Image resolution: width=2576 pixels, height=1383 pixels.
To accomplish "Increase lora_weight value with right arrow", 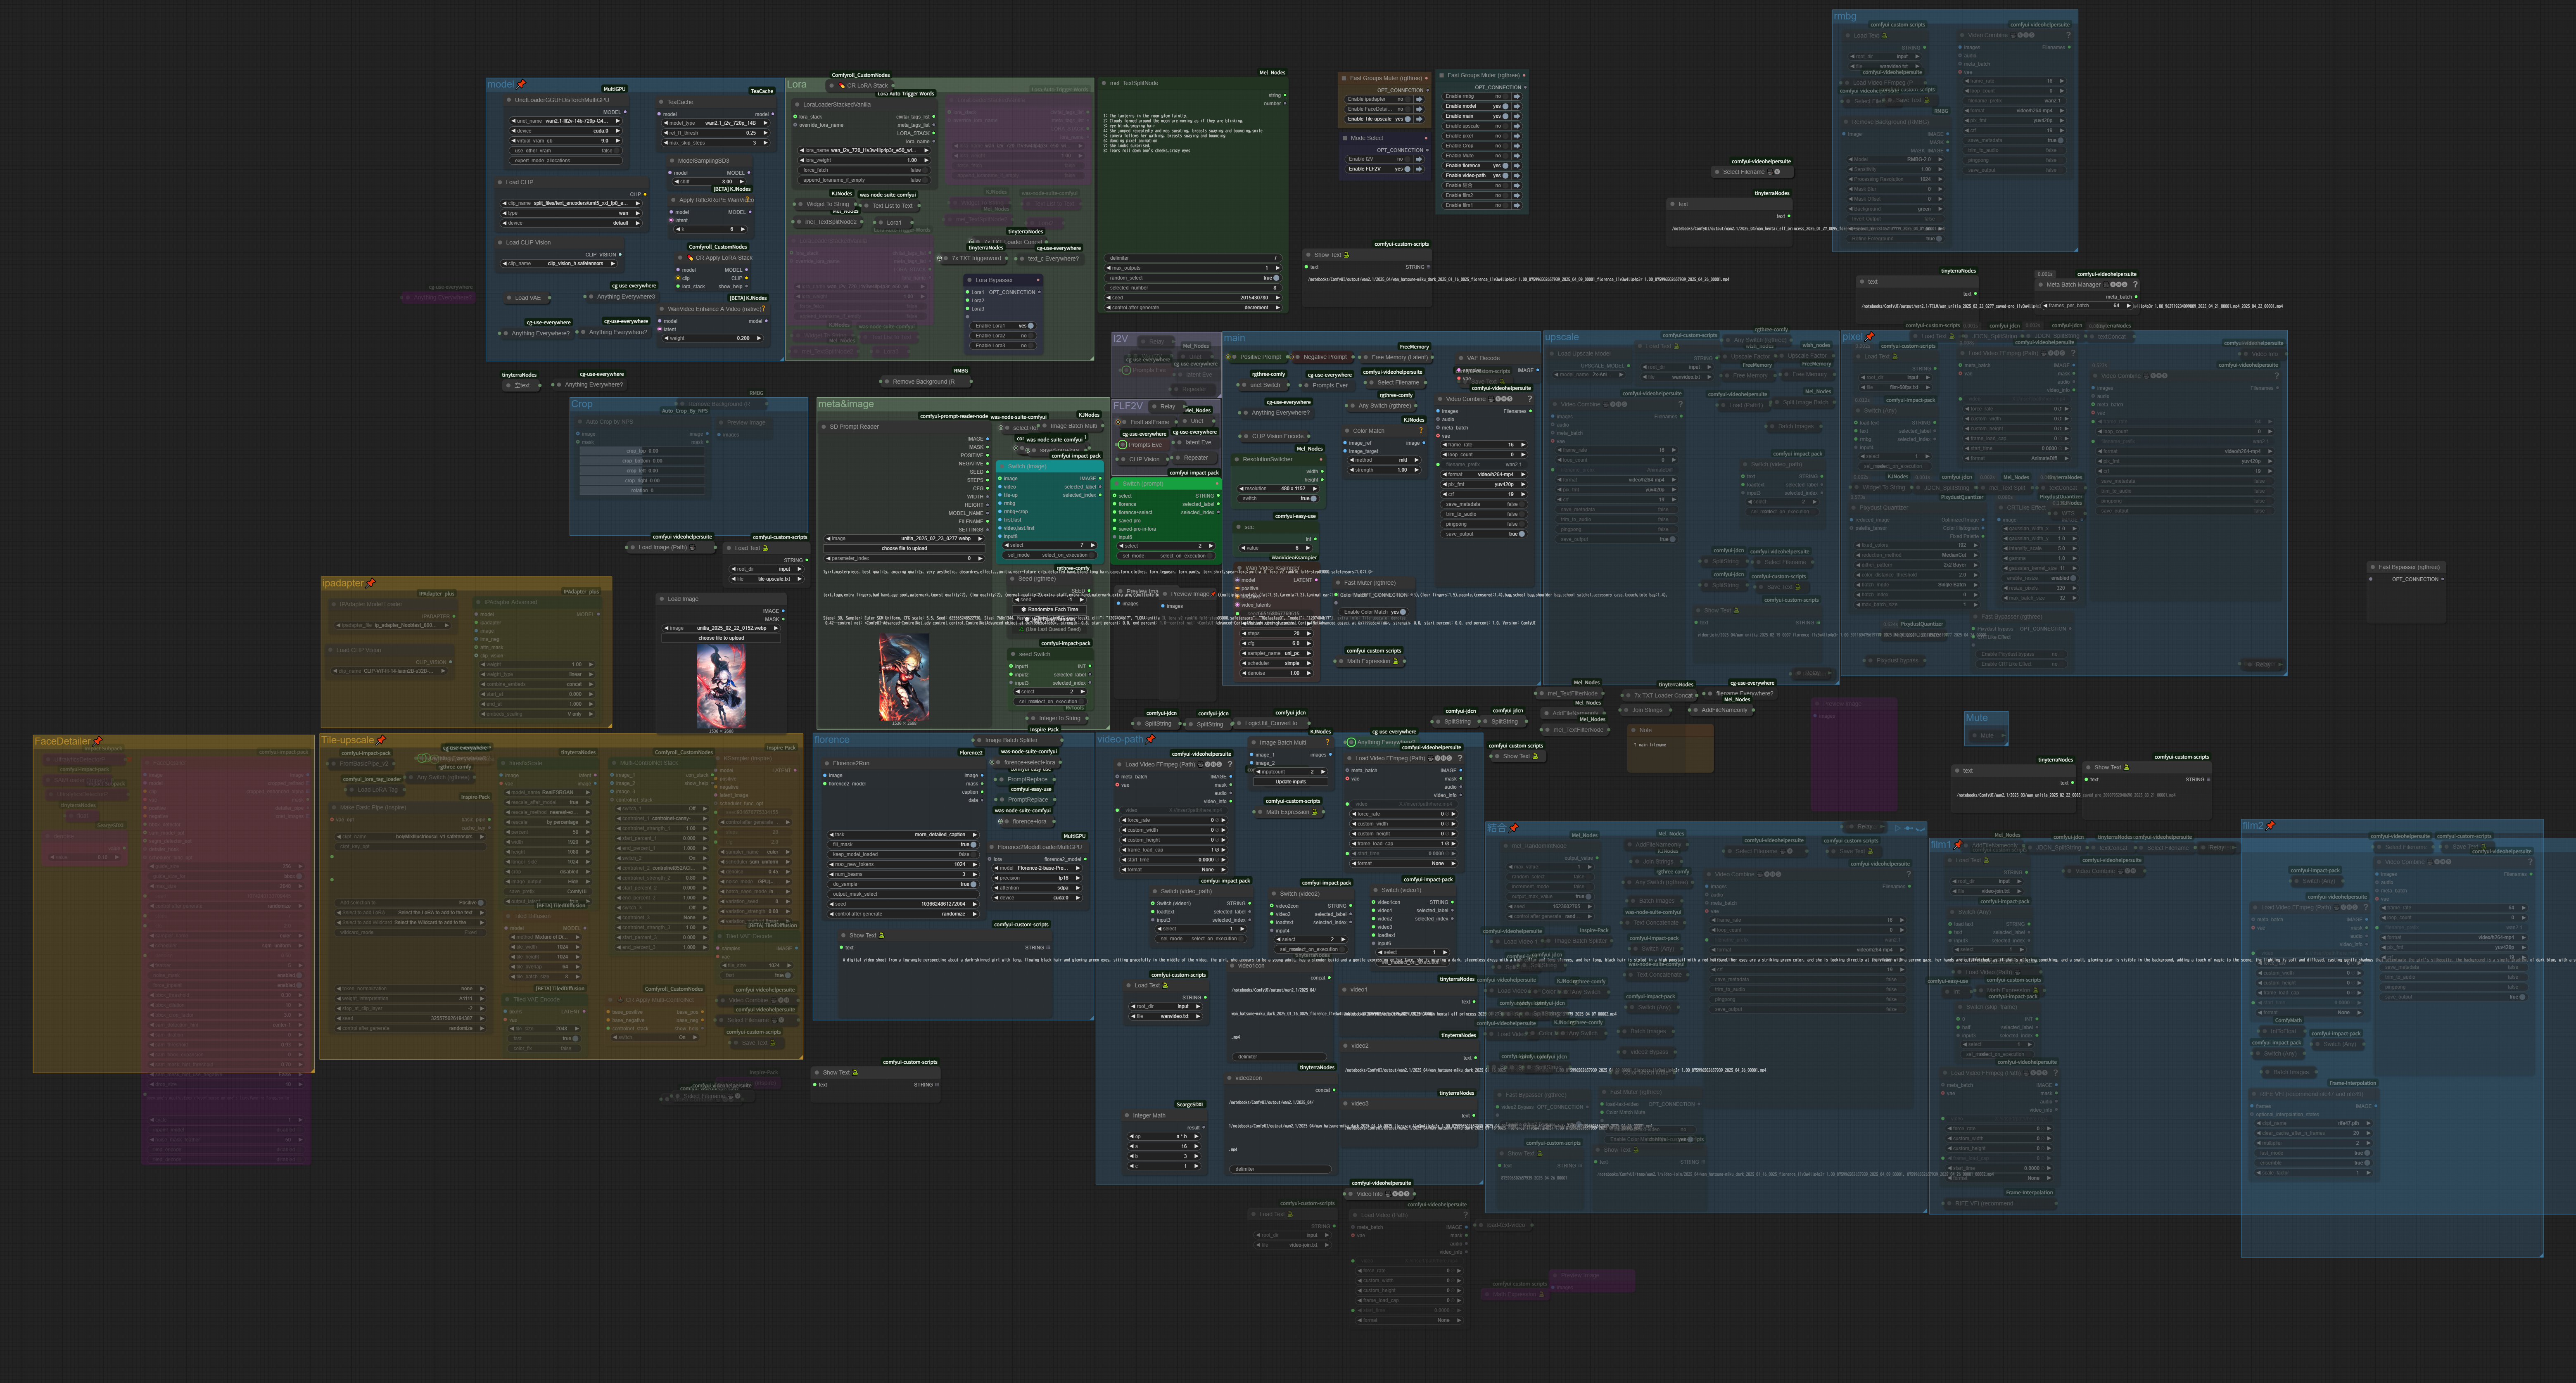I will tap(926, 160).
